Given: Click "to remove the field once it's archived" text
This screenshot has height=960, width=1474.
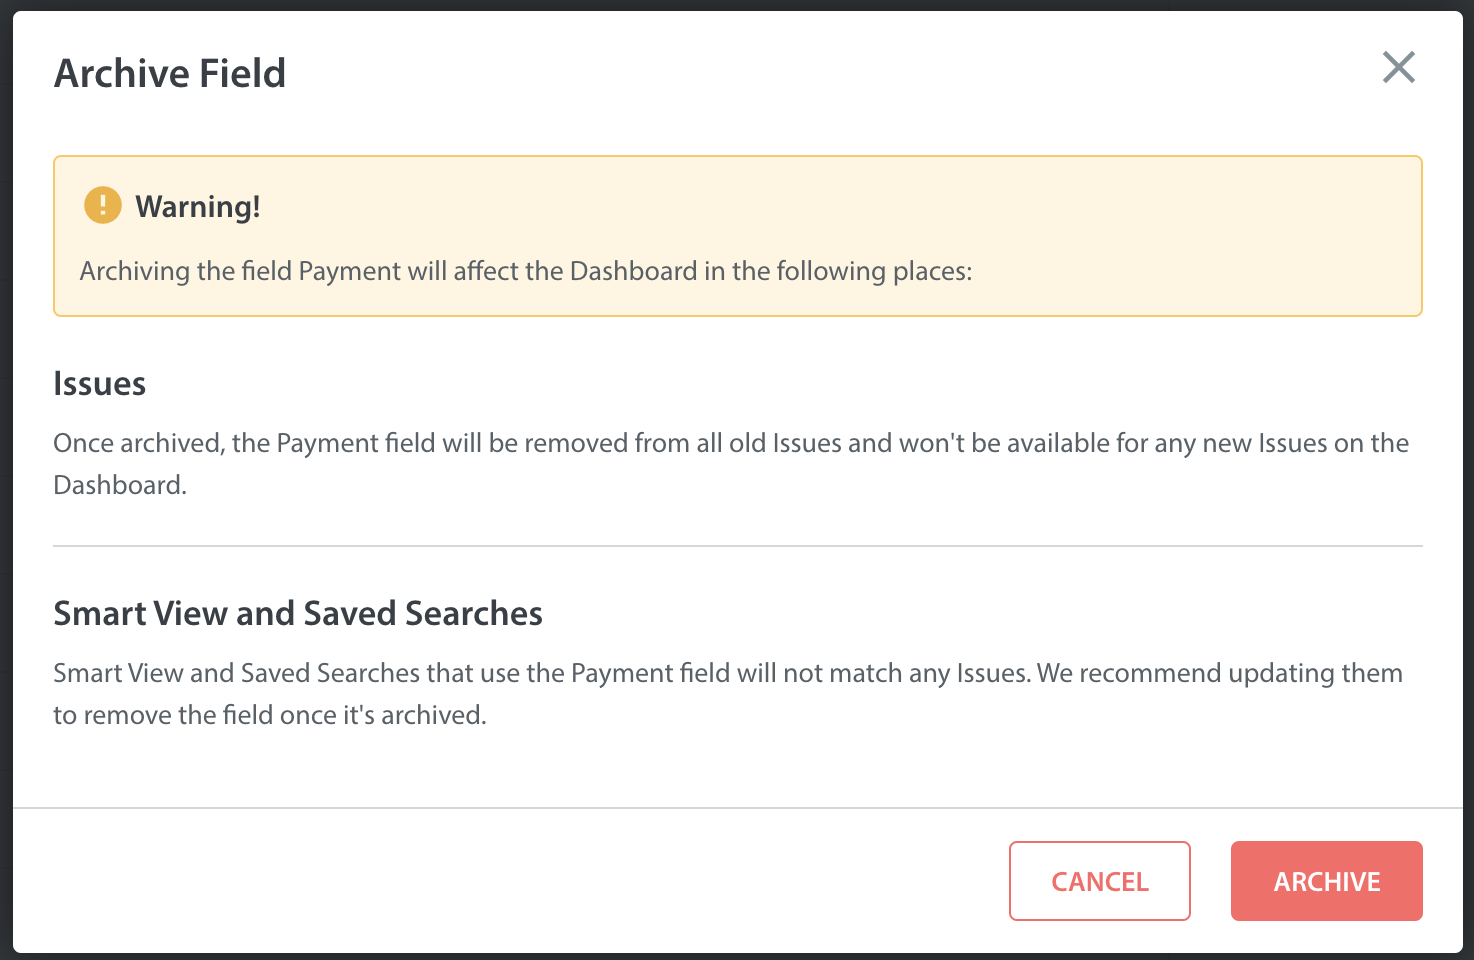Looking at the screenshot, I should [270, 715].
